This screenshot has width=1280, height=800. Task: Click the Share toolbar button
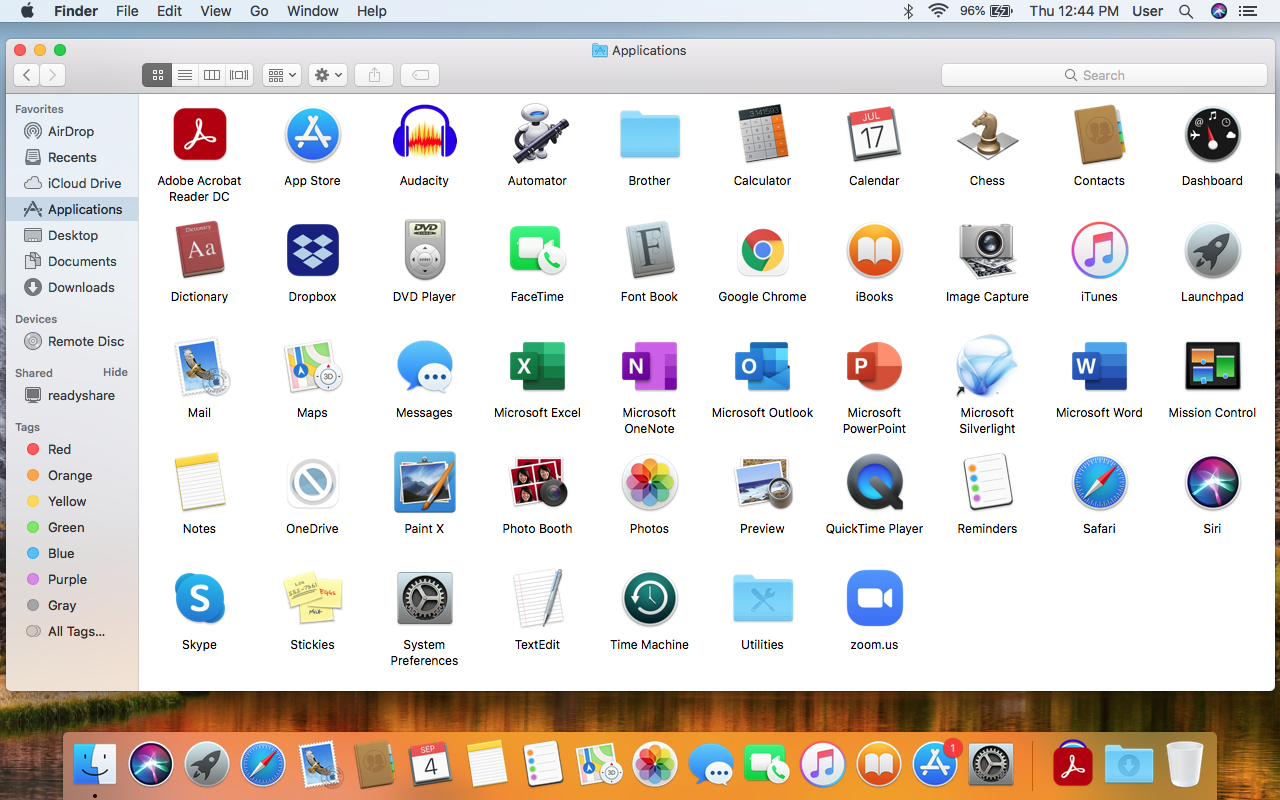point(374,75)
